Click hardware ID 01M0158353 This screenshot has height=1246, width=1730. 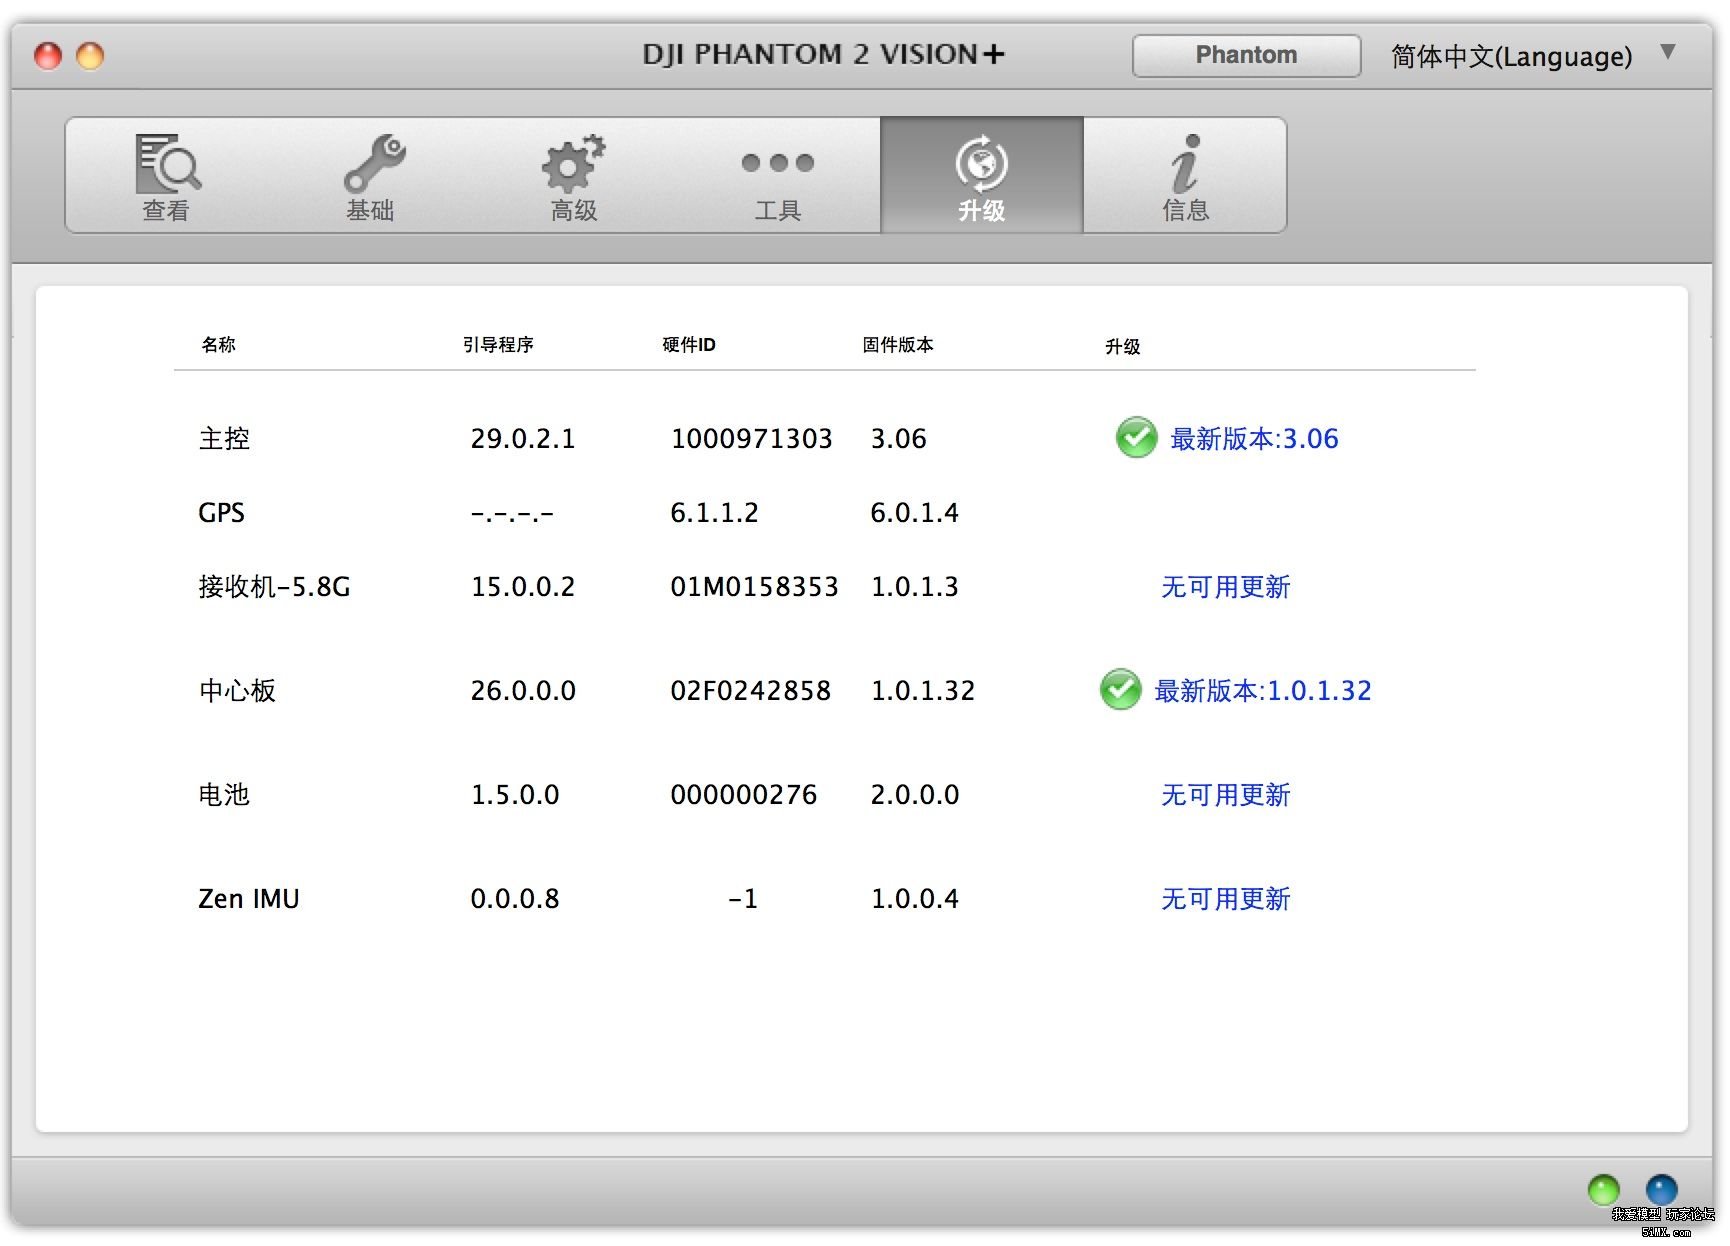point(754,586)
